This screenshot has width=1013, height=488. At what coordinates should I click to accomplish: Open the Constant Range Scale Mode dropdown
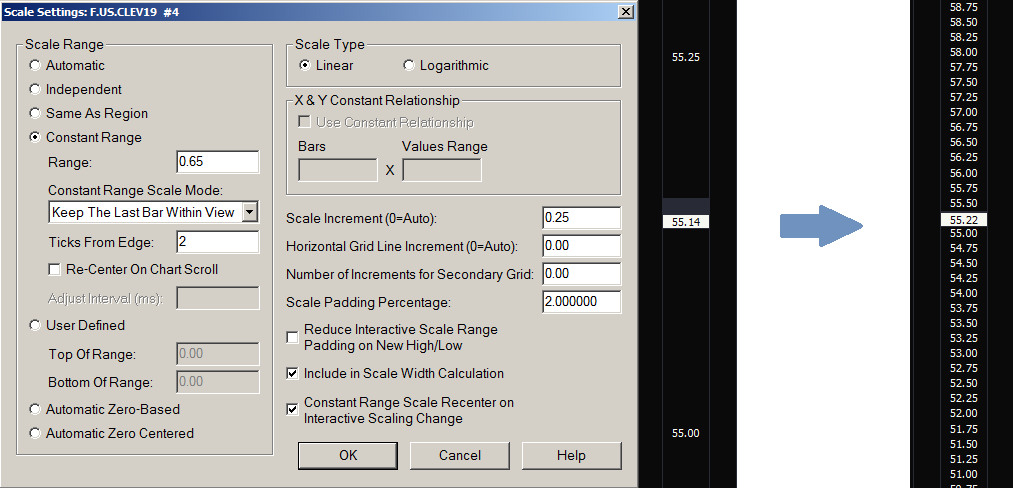[x=250, y=212]
